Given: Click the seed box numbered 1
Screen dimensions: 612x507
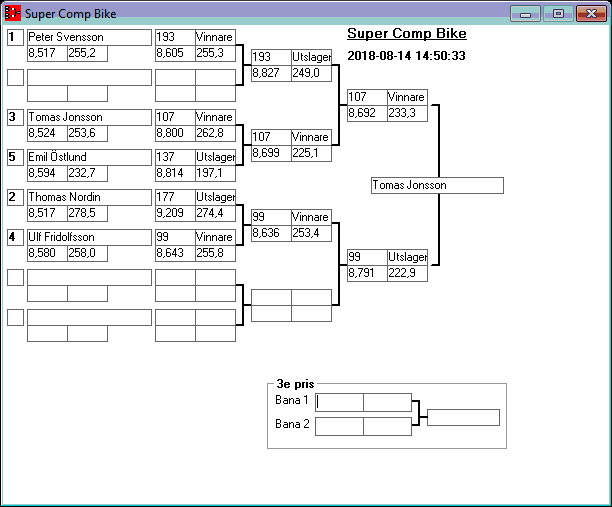Looking at the screenshot, I should [15, 37].
